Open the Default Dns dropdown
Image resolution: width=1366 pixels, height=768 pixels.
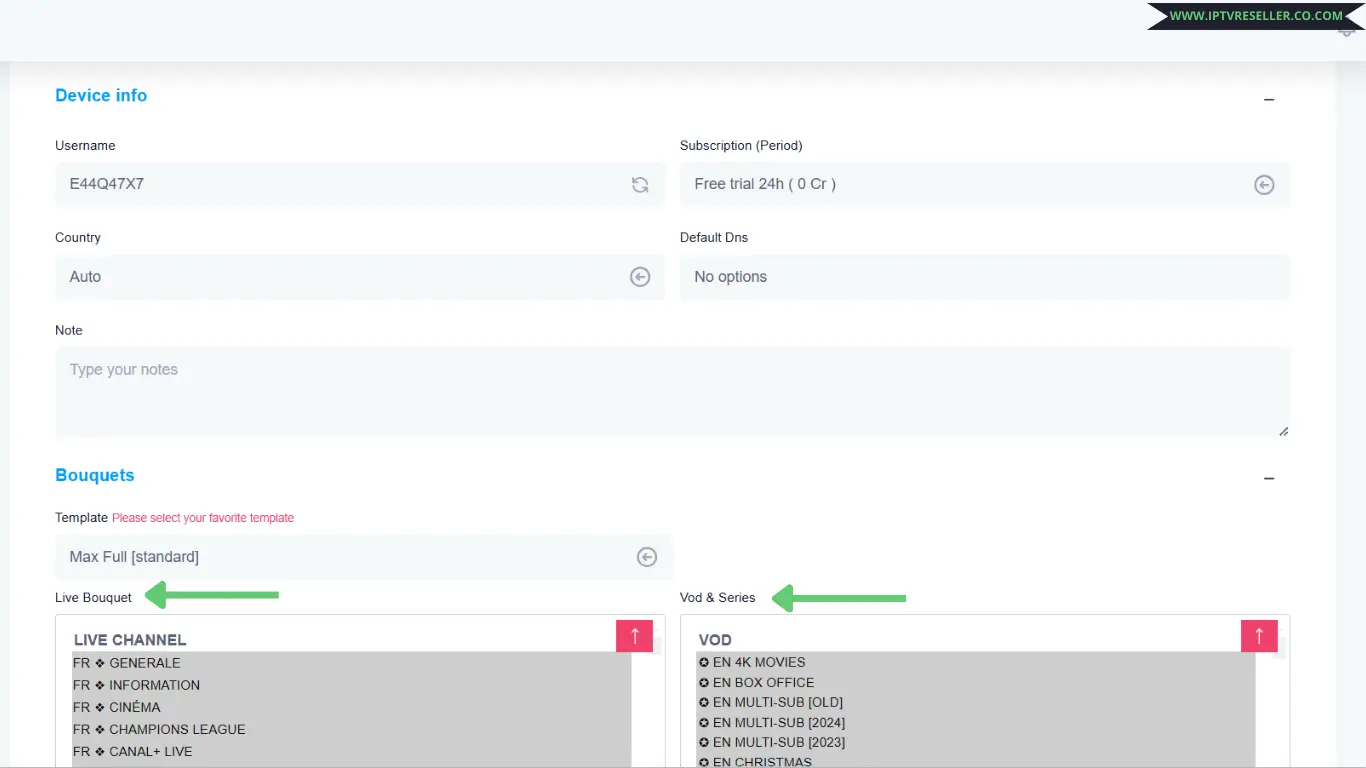tap(984, 277)
